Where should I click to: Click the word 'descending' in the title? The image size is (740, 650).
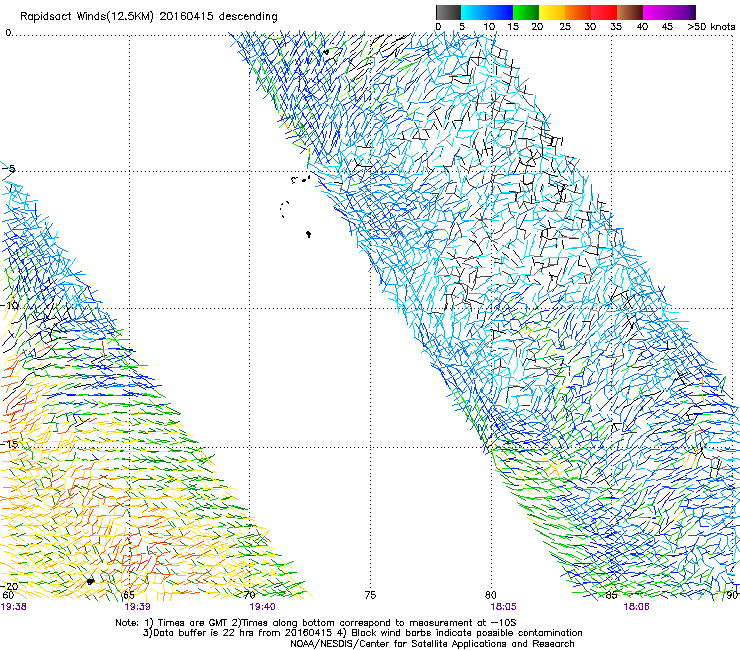point(248,17)
